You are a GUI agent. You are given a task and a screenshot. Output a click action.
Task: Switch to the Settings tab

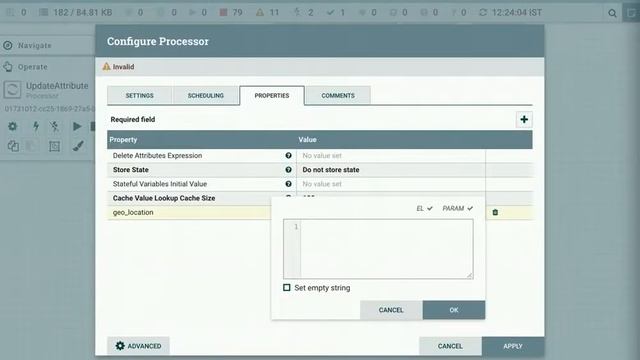(x=140, y=96)
